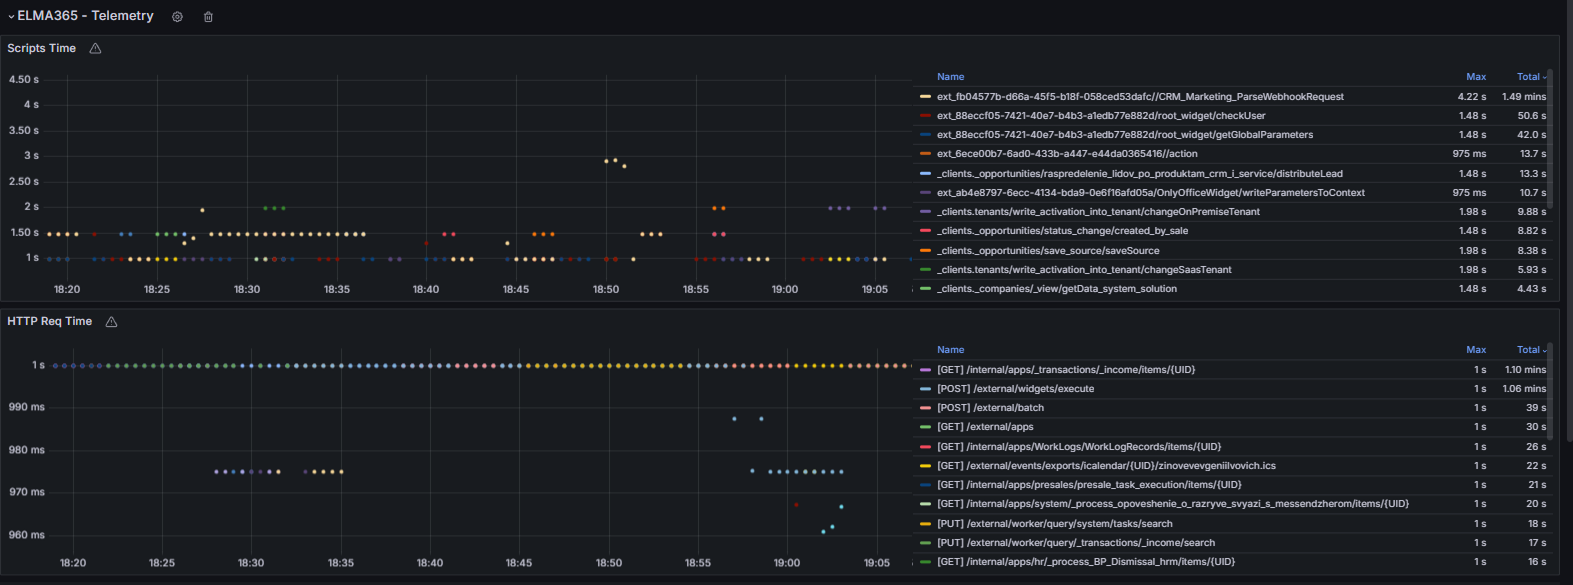
Task: Click the HTTP Req Time alert warning icon
Action: coord(111,321)
